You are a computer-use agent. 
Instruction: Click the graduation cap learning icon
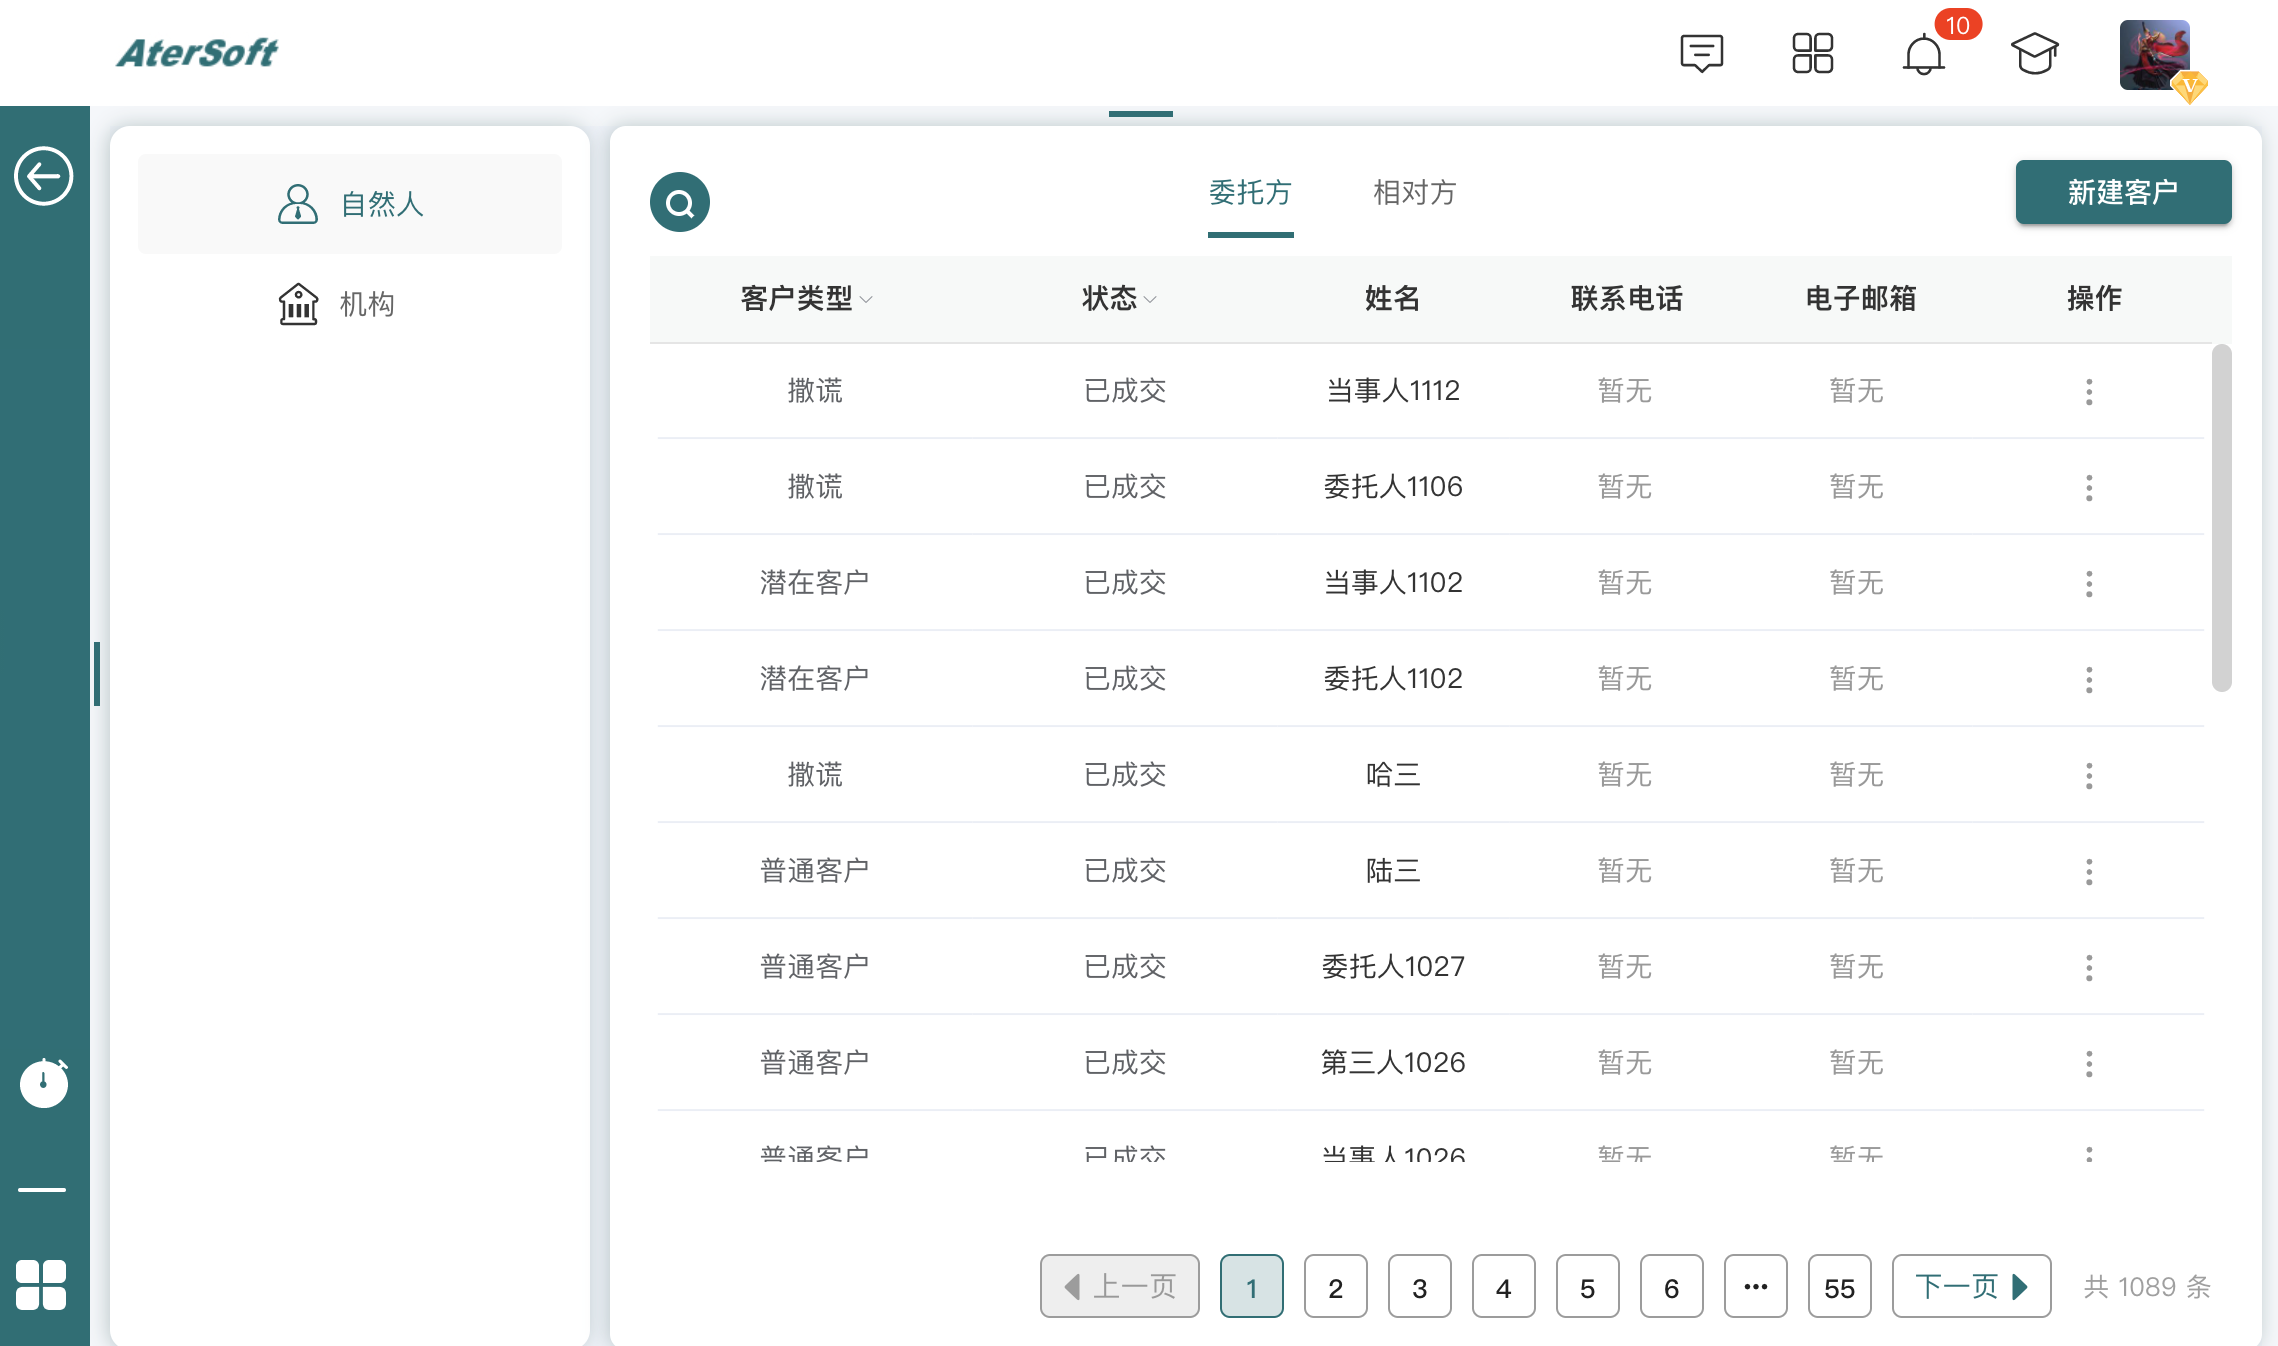tap(2037, 52)
